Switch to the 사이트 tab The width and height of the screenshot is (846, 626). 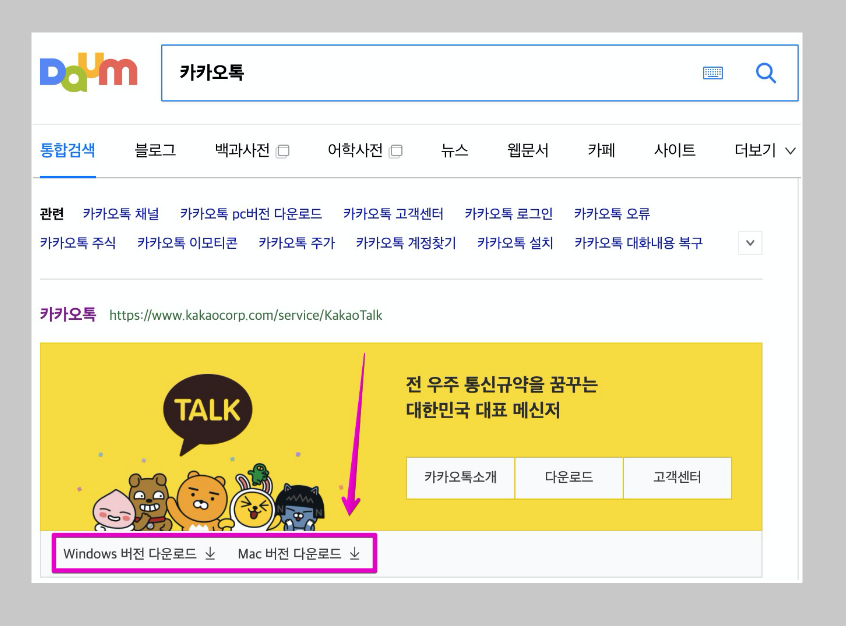(674, 150)
